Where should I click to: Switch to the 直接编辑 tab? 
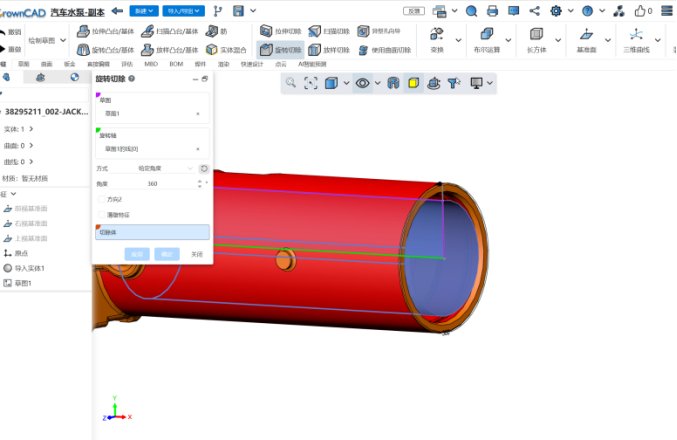[98, 64]
